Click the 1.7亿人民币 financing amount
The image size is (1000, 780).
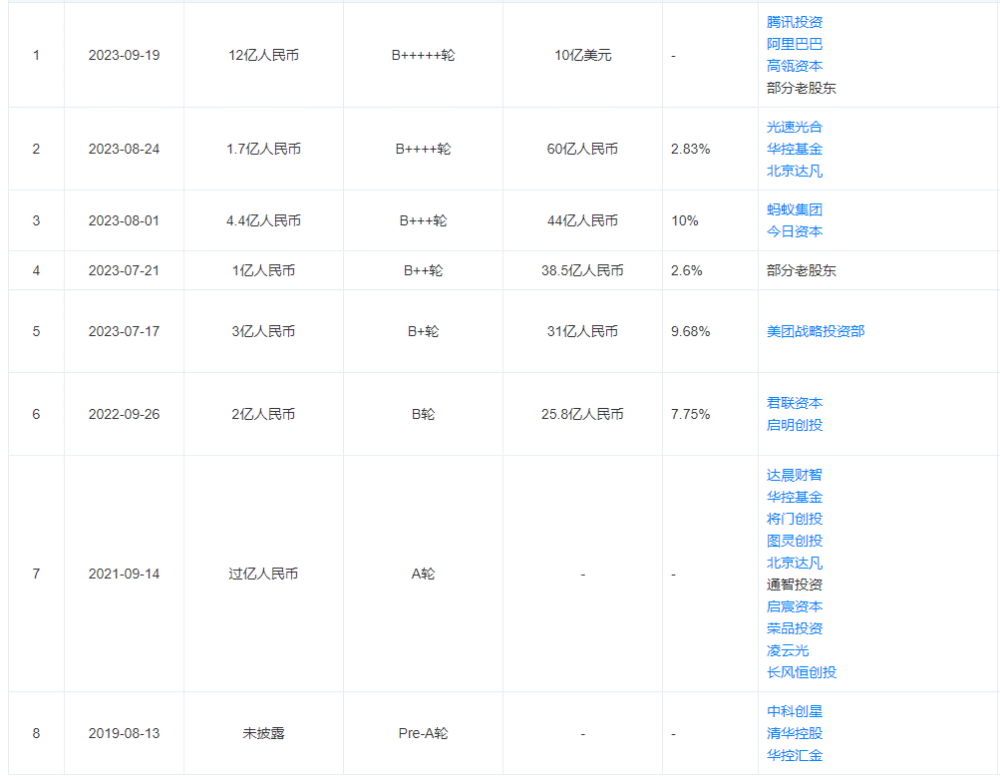[263, 149]
